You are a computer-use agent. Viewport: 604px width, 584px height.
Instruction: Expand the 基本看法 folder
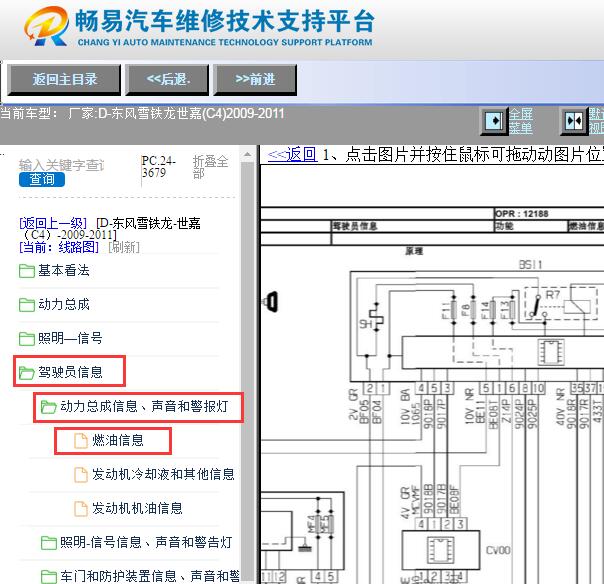pos(64,270)
